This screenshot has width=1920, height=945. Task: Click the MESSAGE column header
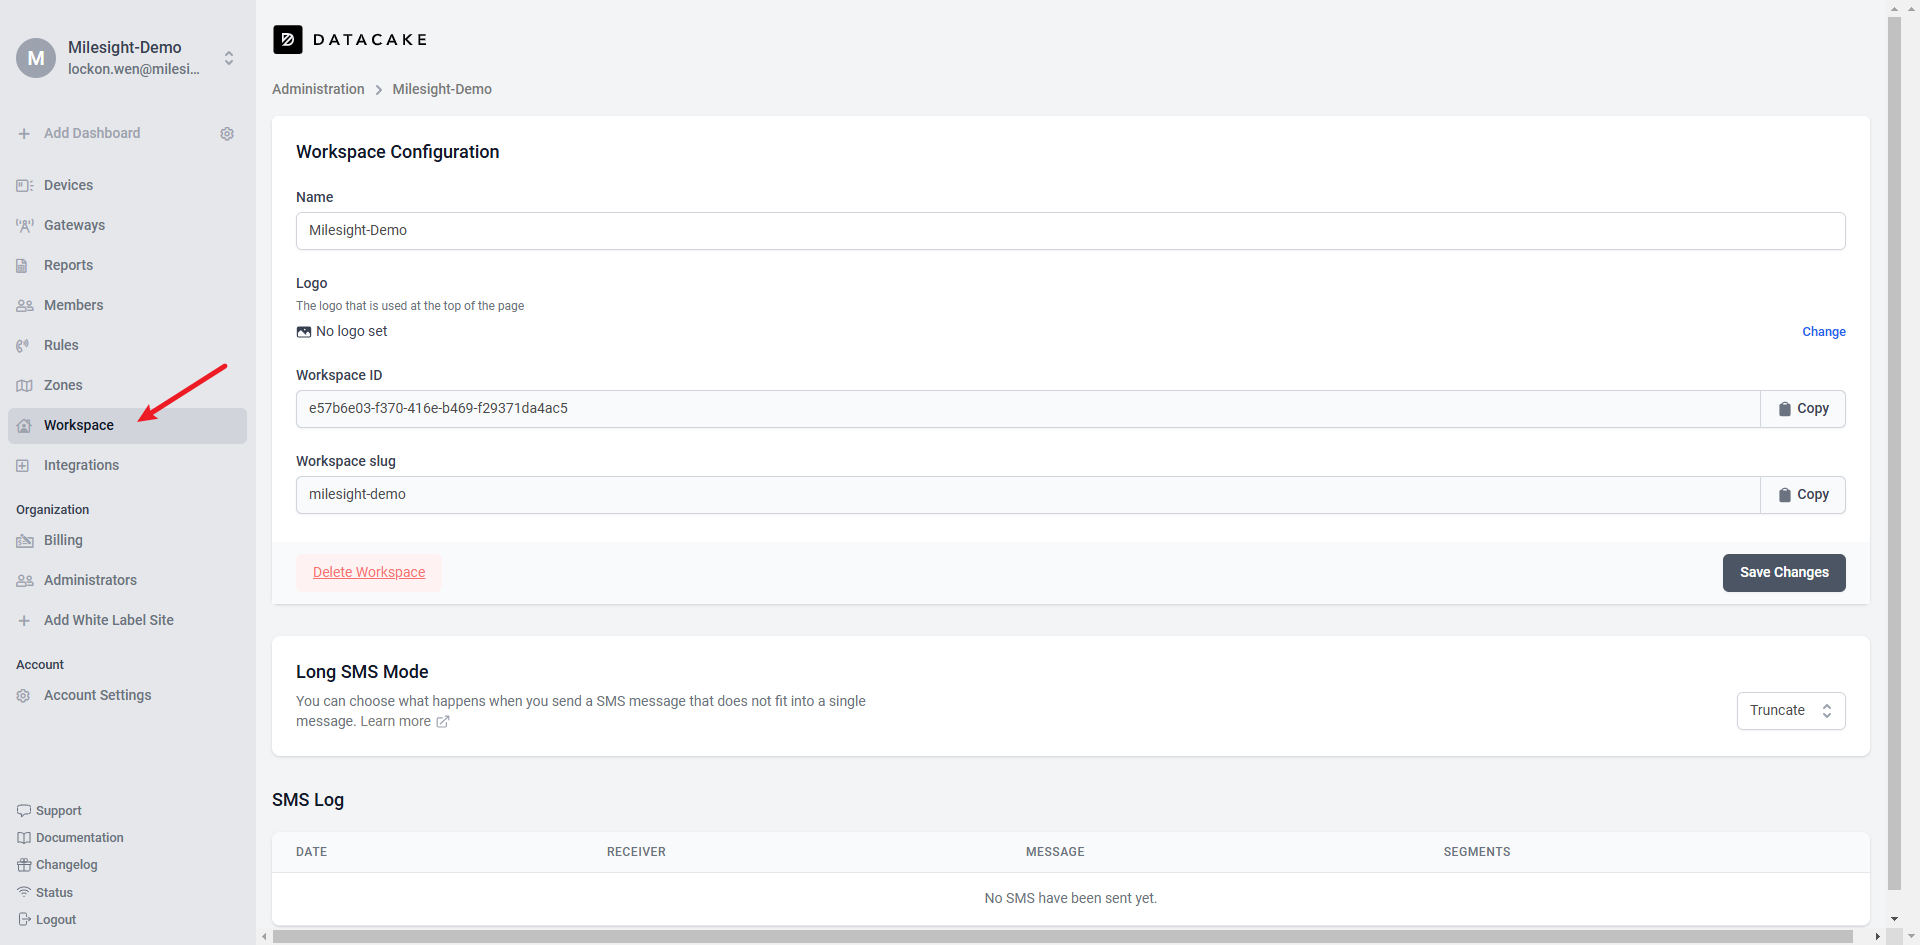(x=1055, y=852)
